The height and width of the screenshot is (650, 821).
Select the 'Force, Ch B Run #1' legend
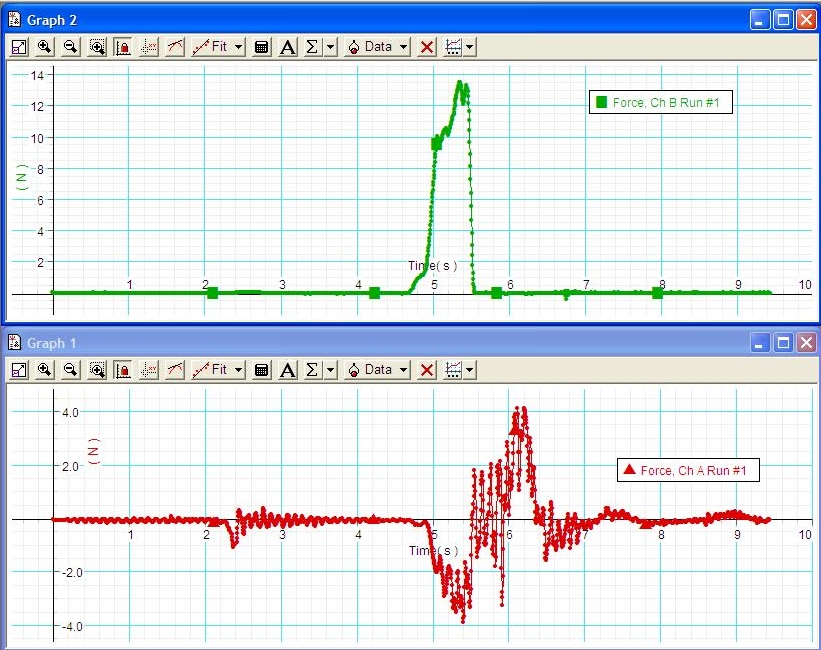[x=661, y=102]
